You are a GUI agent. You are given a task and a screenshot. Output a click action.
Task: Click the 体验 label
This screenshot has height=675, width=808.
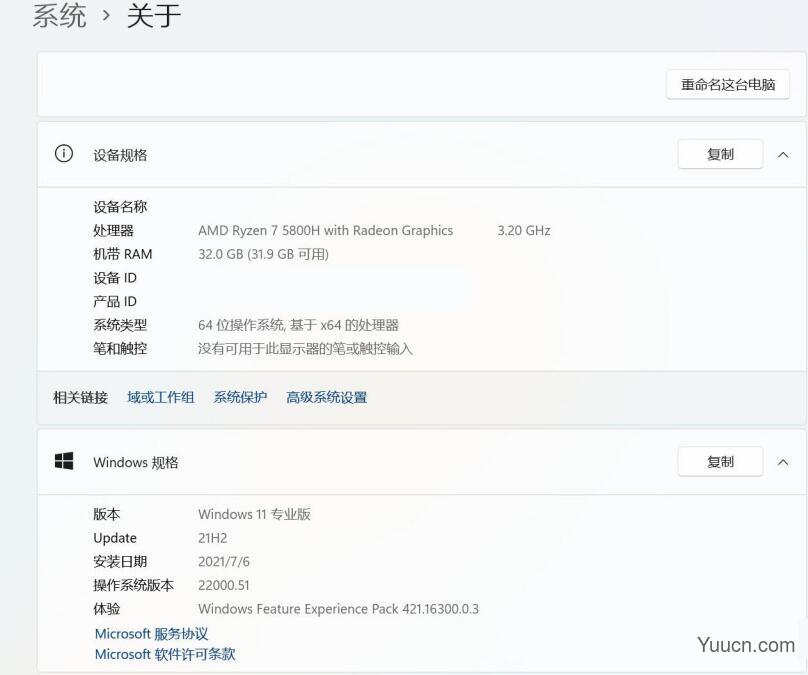point(107,609)
